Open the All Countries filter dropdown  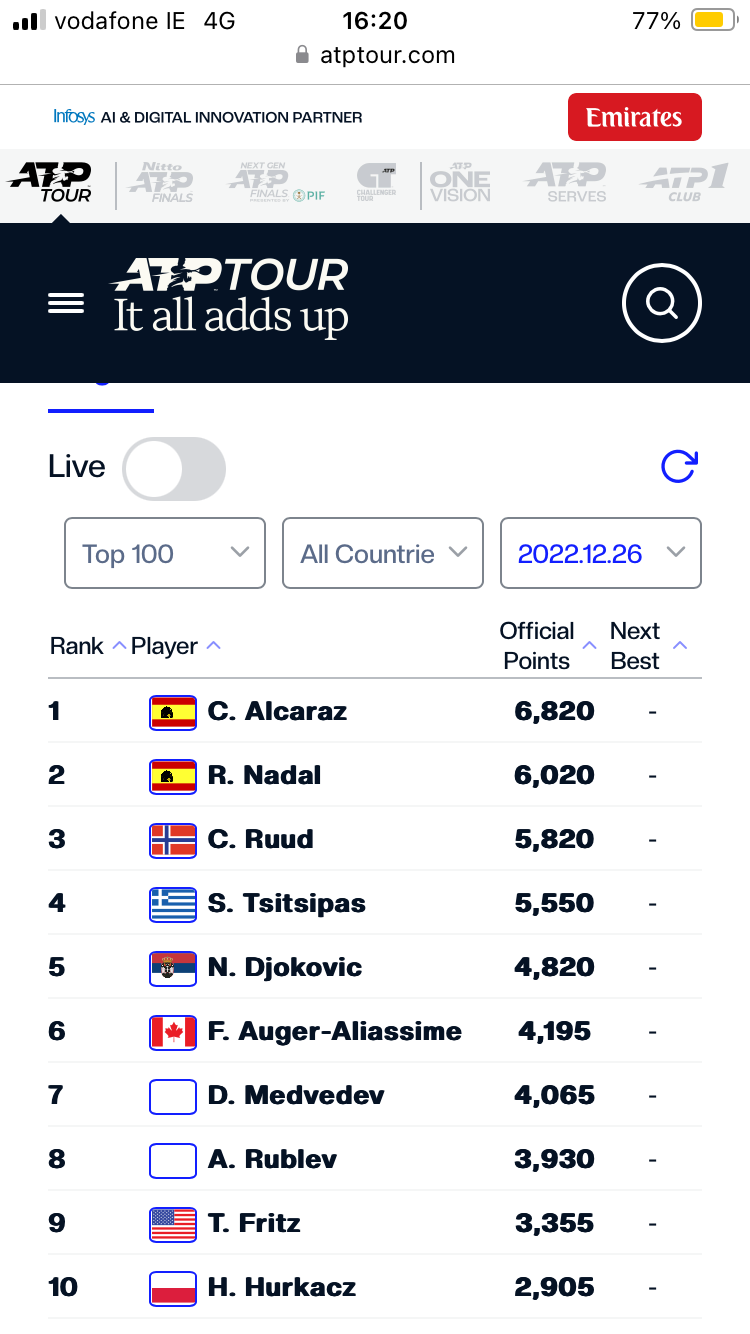point(383,553)
